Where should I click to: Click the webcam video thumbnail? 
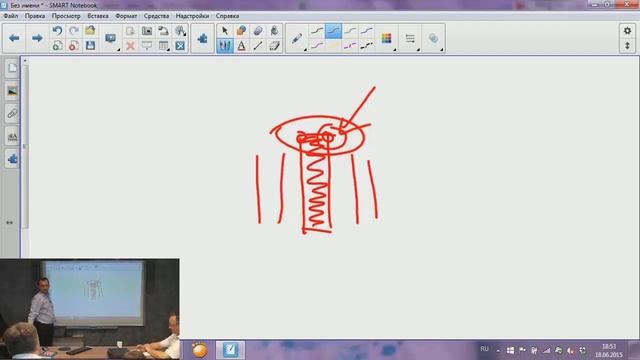(x=90, y=309)
